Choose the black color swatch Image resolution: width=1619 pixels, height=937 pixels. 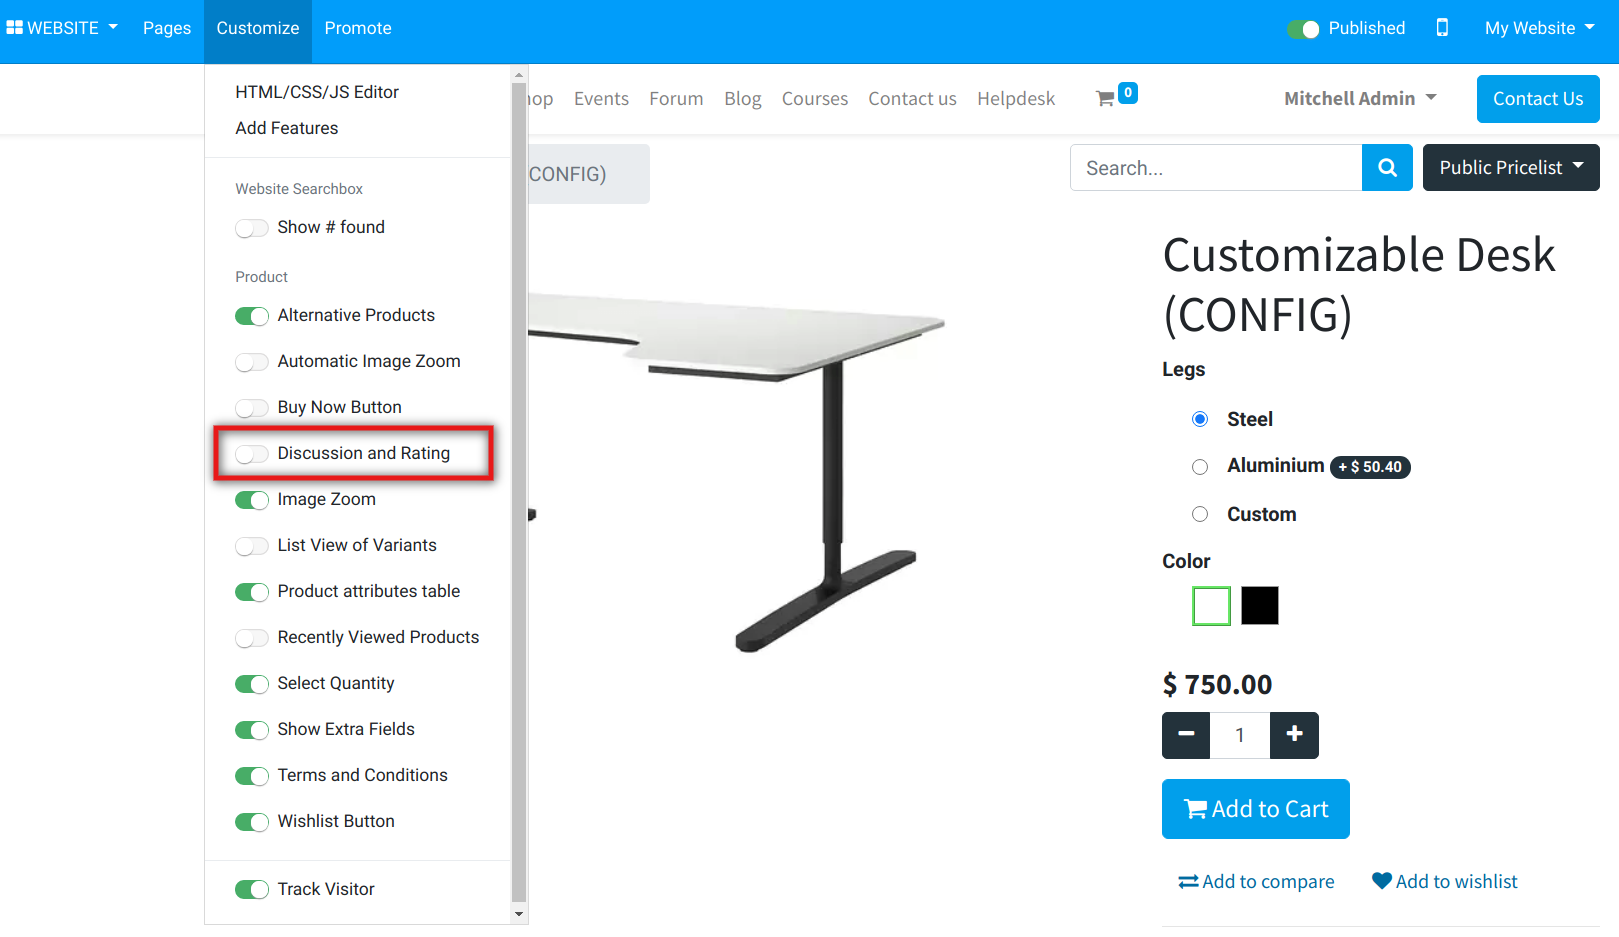click(x=1259, y=606)
